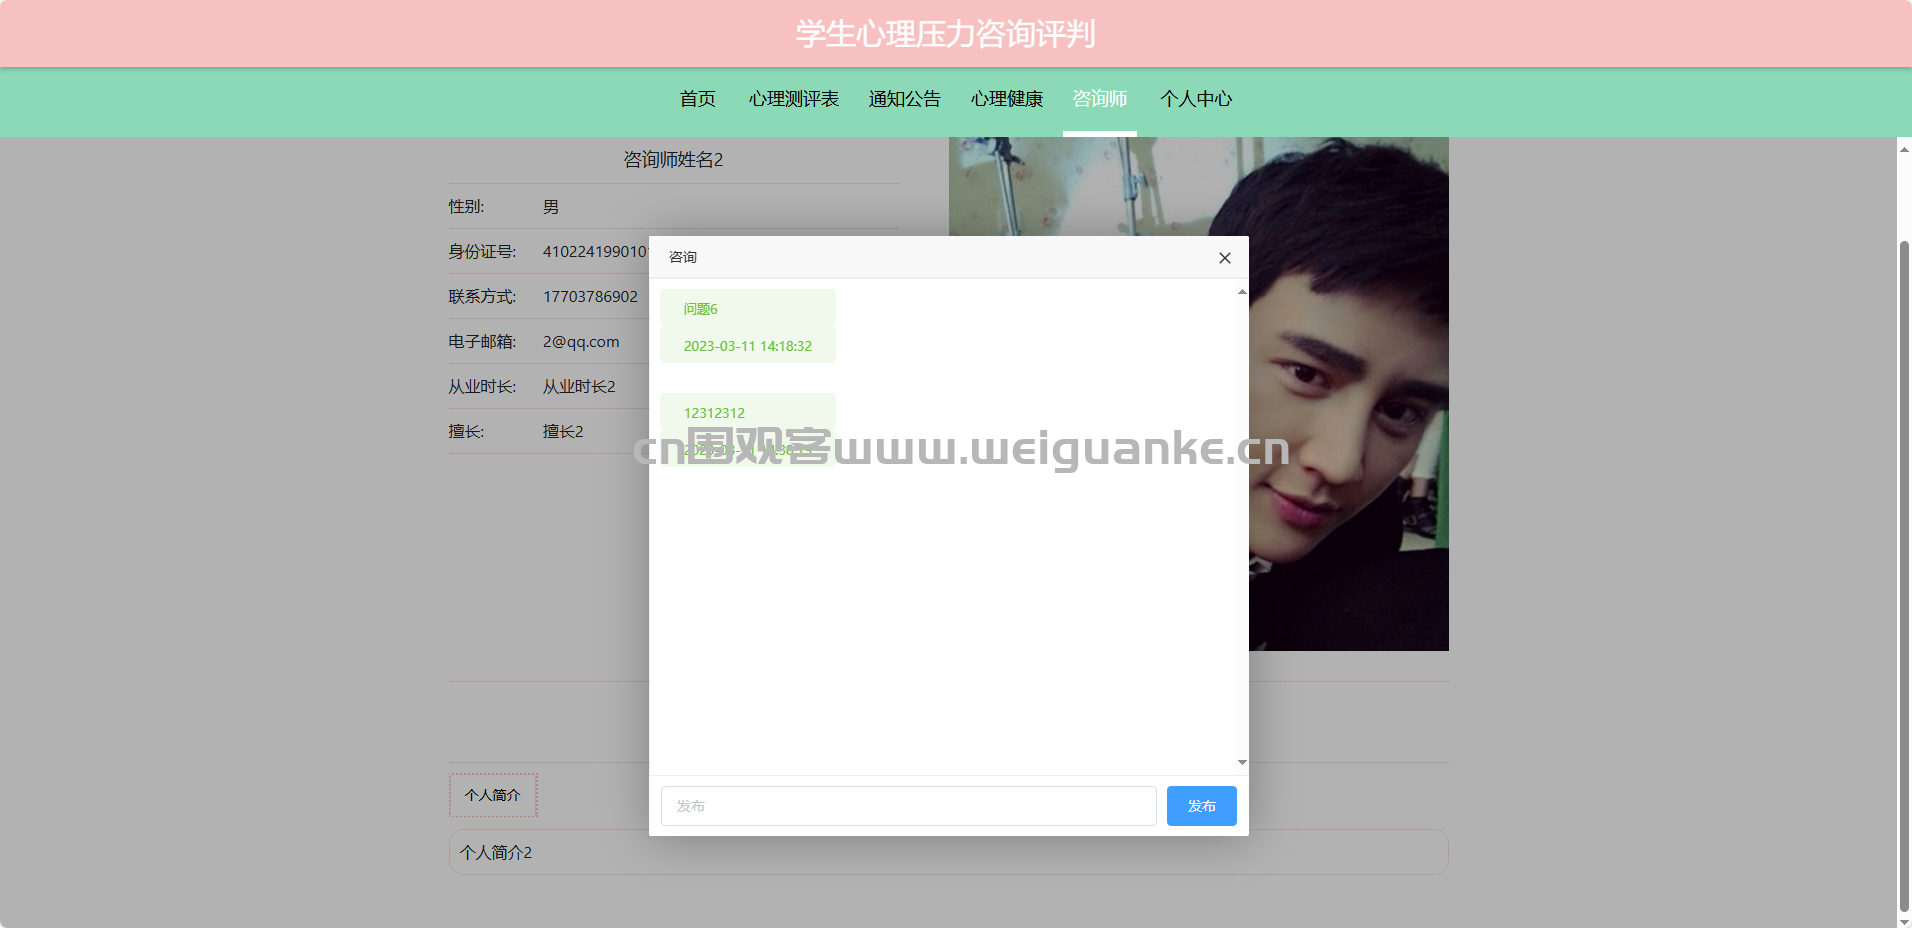Click the chat scrollbar down arrow
This screenshot has width=1912, height=928.
1242,762
